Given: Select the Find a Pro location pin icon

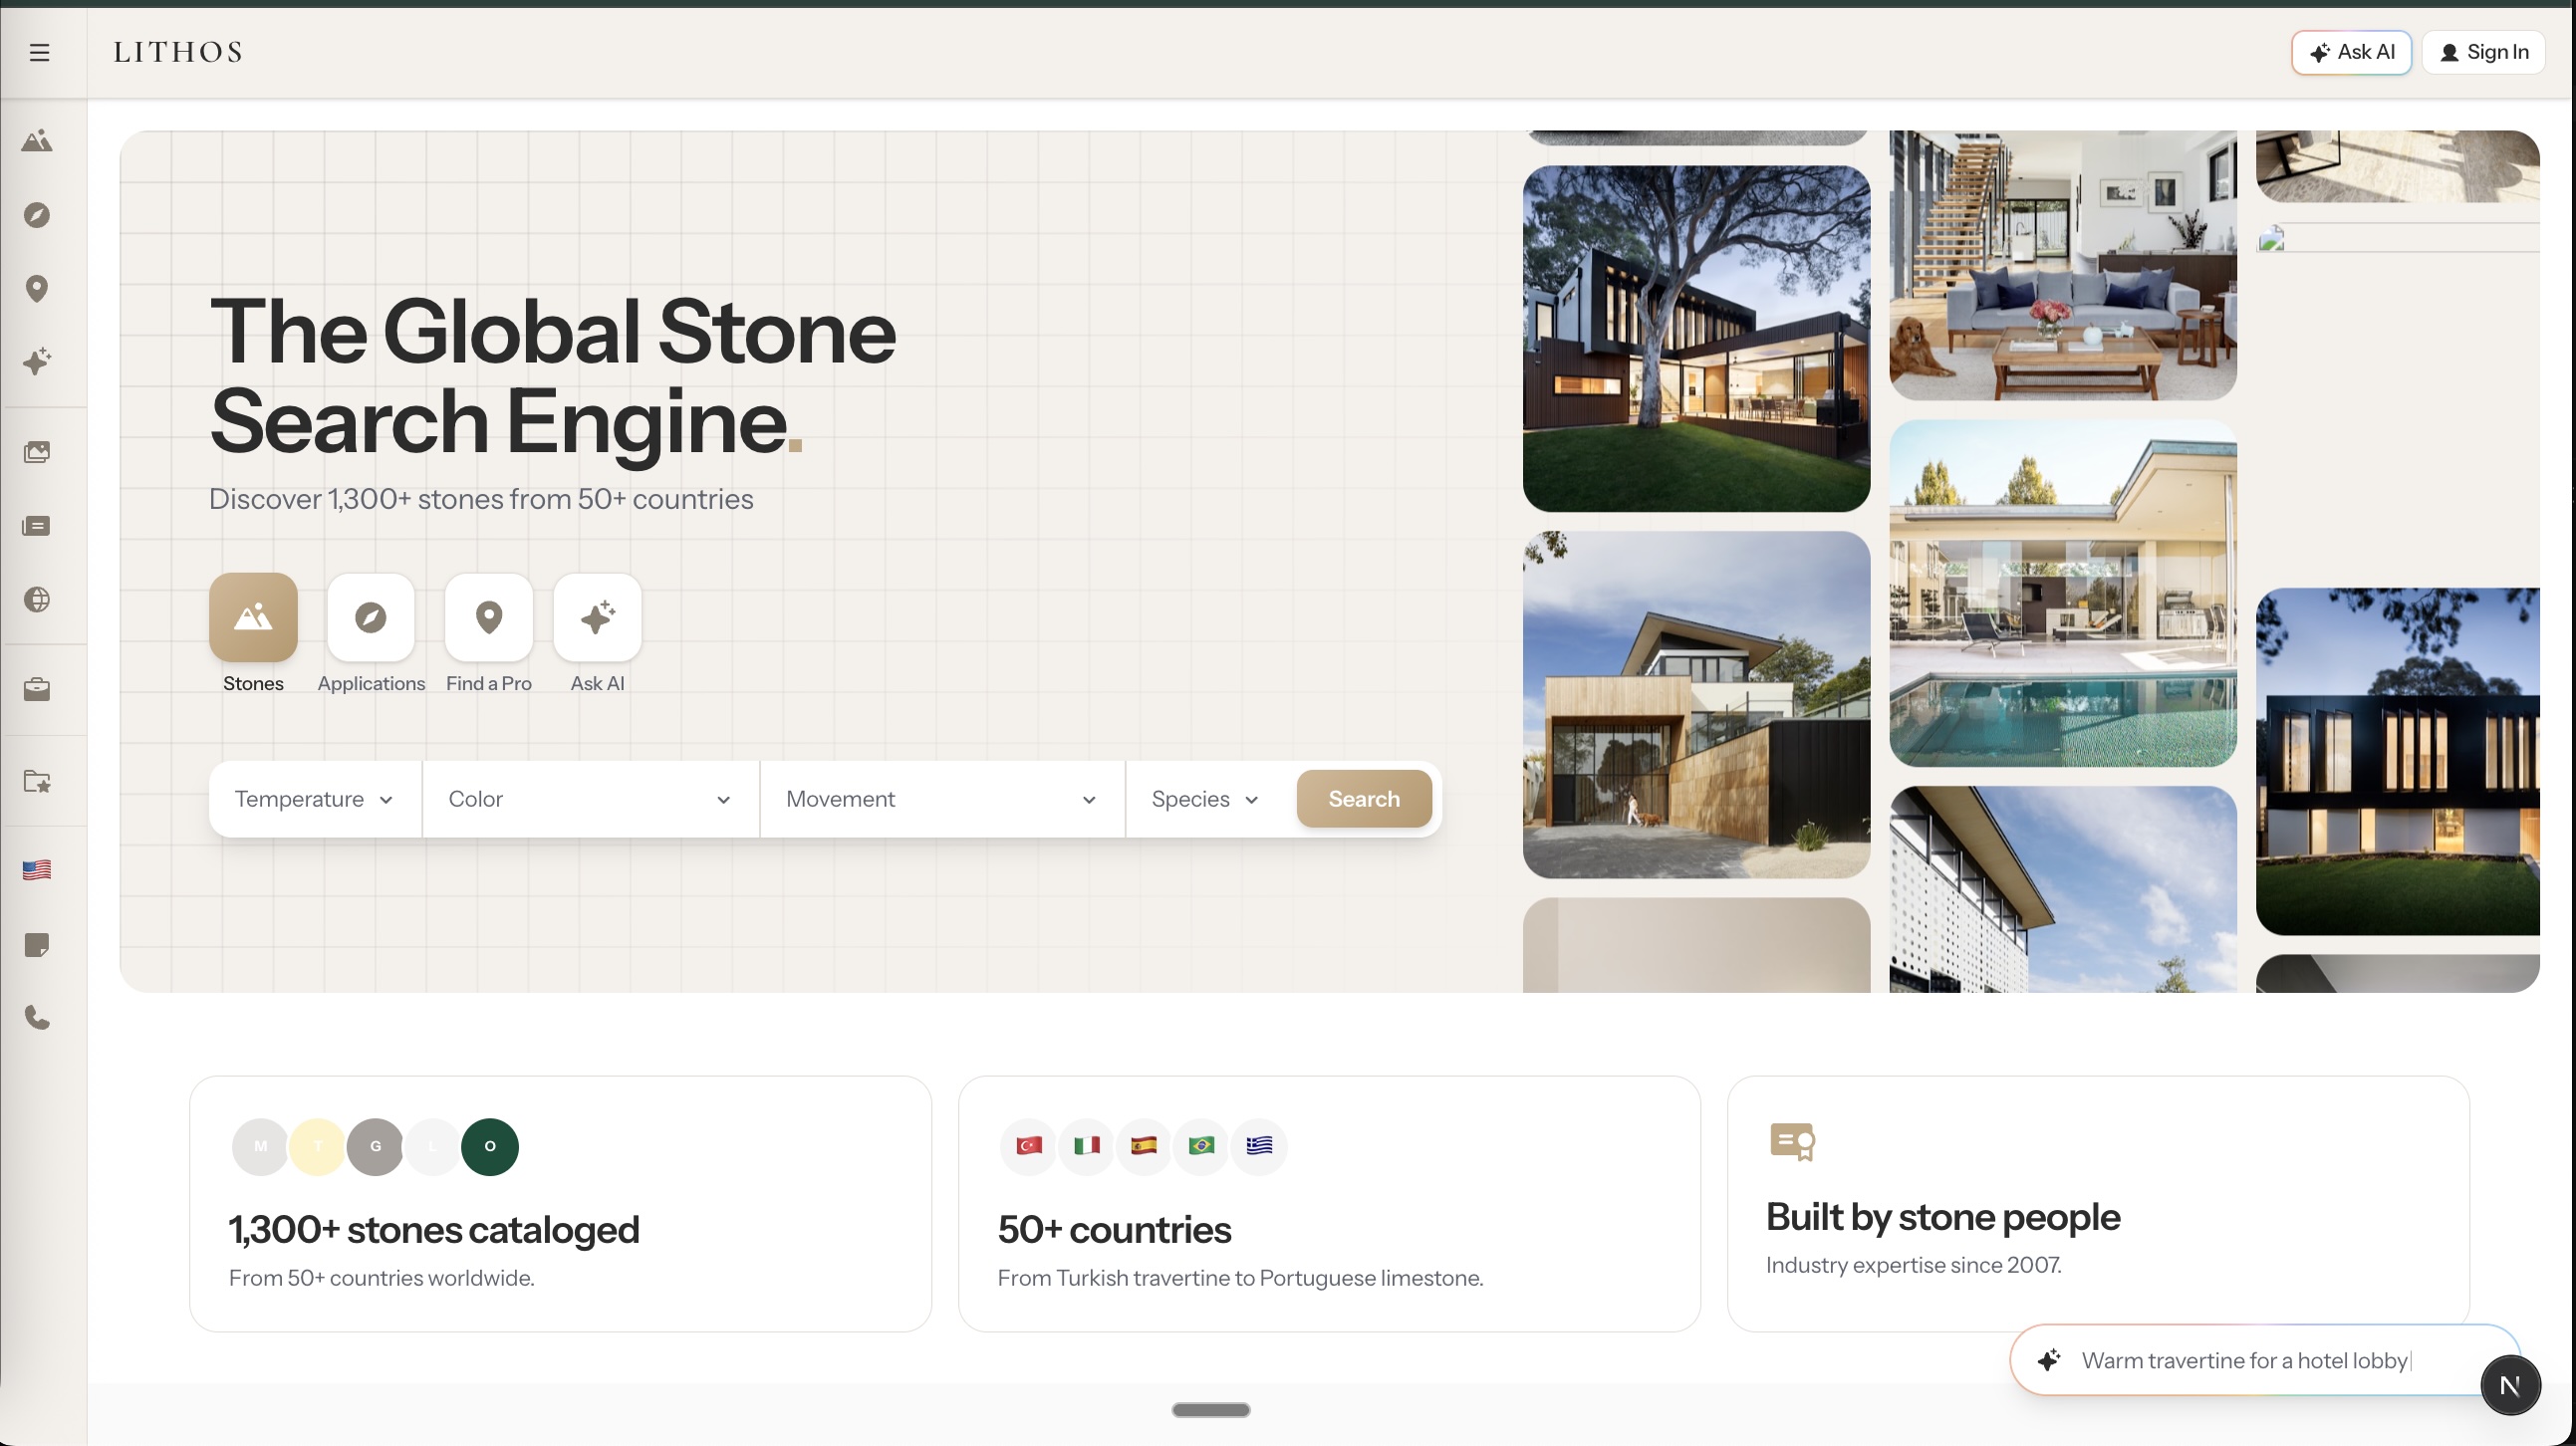Looking at the screenshot, I should pos(489,617).
